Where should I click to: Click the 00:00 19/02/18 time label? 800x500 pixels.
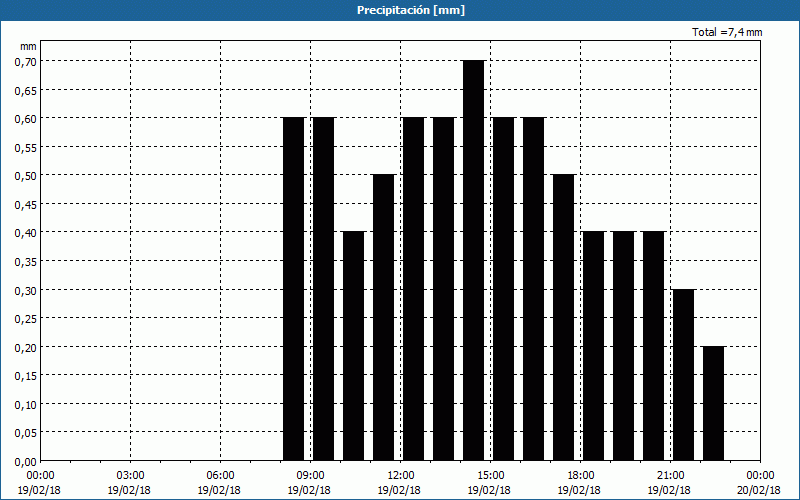[39, 483]
